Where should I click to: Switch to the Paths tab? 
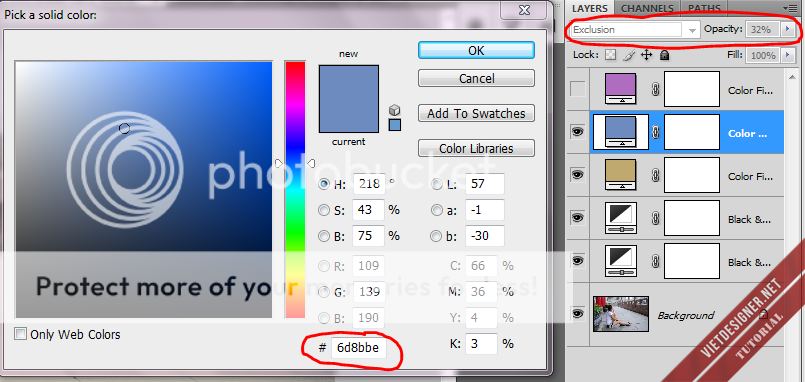point(704,8)
